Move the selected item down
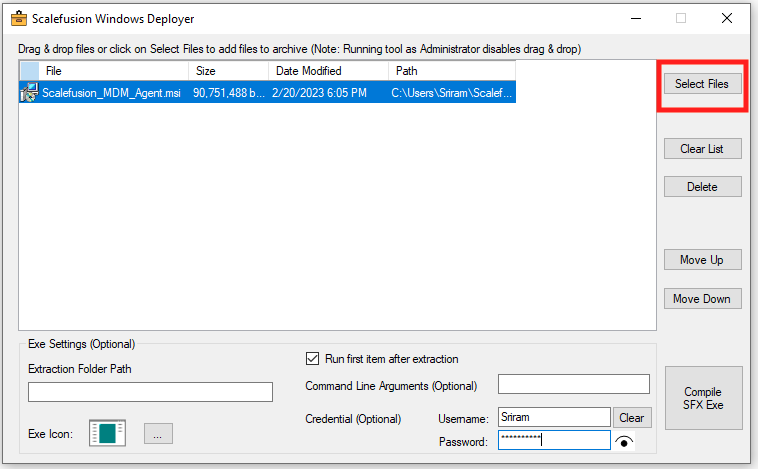The width and height of the screenshot is (758, 469). [x=702, y=299]
